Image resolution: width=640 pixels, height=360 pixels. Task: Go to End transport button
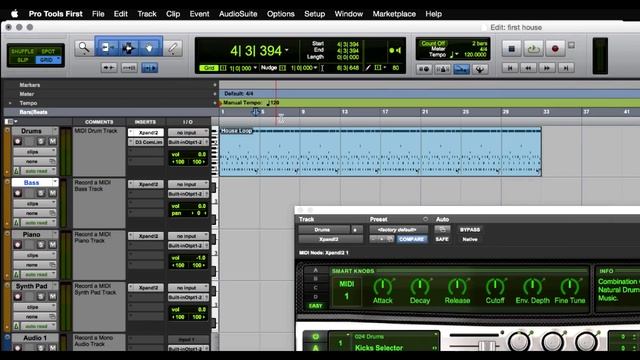pos(566,68)
